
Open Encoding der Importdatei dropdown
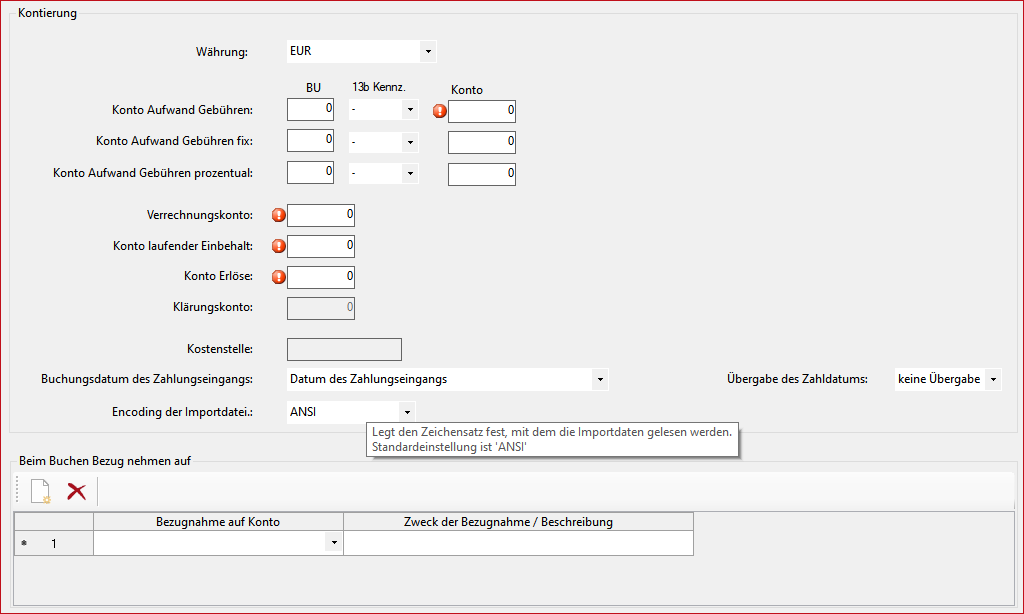pyautogui.click(x=406, y=411)
